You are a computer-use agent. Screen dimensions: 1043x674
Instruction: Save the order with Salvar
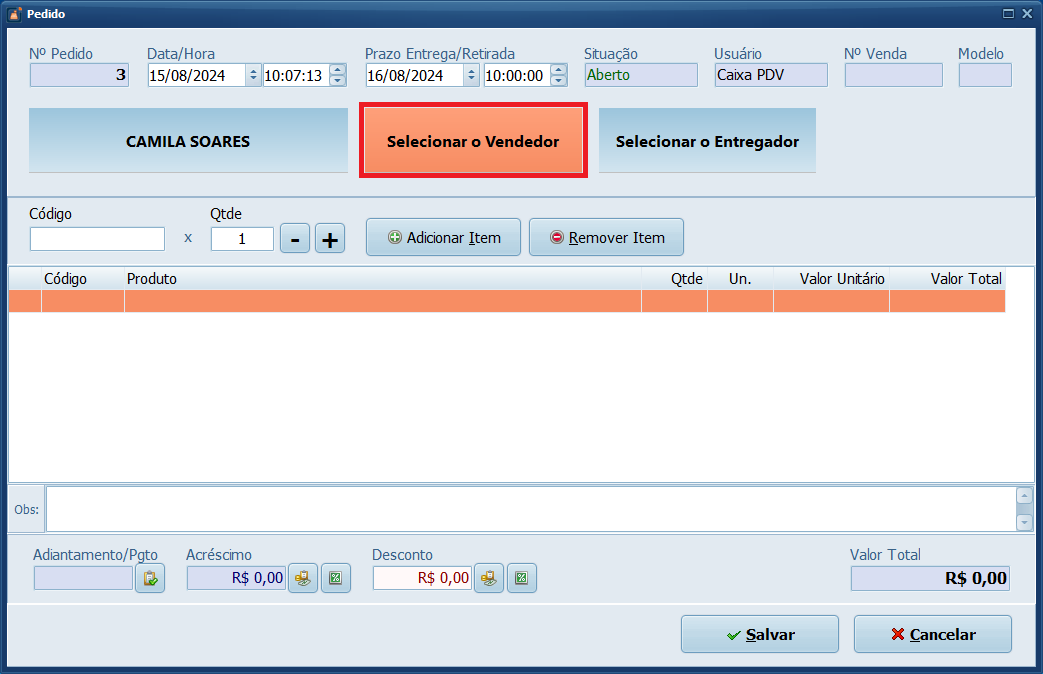tap(759, 634)
